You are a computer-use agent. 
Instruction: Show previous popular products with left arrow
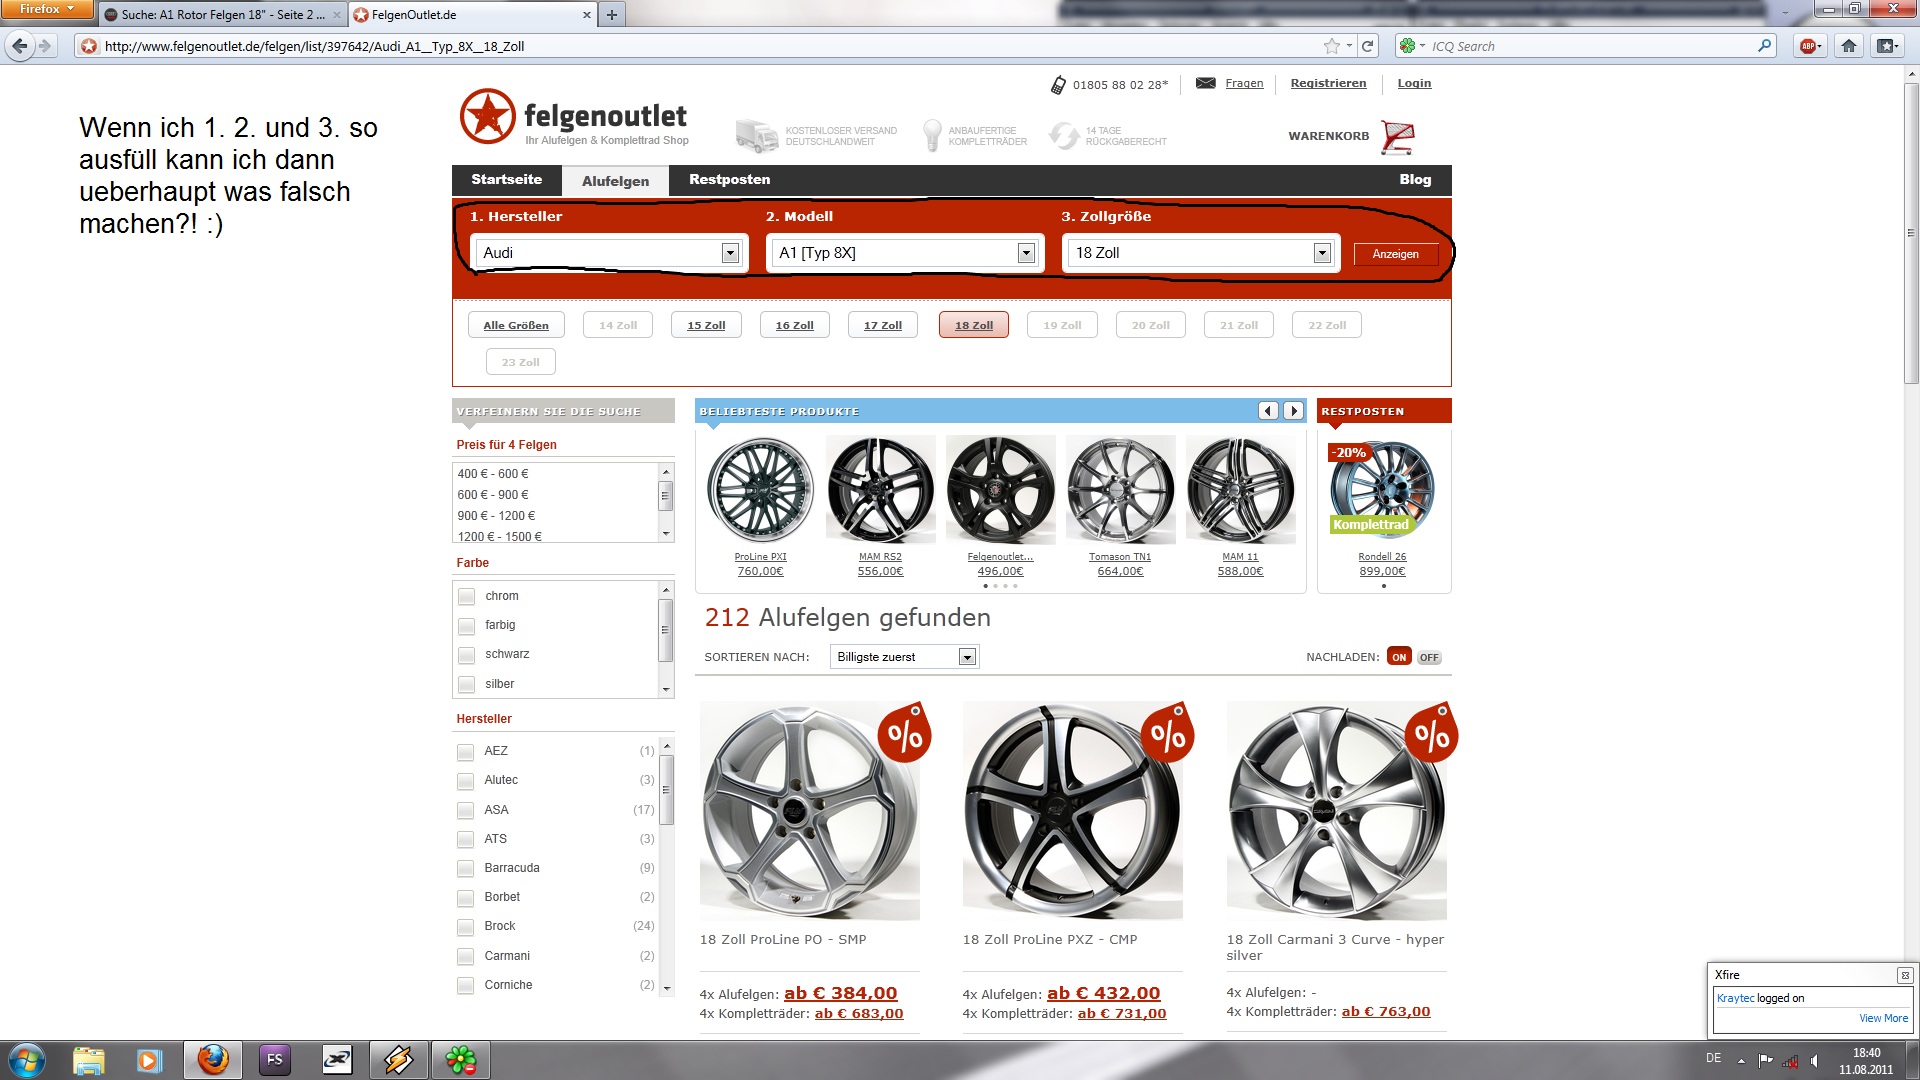pyautogui.click(x=1268, y=411)
